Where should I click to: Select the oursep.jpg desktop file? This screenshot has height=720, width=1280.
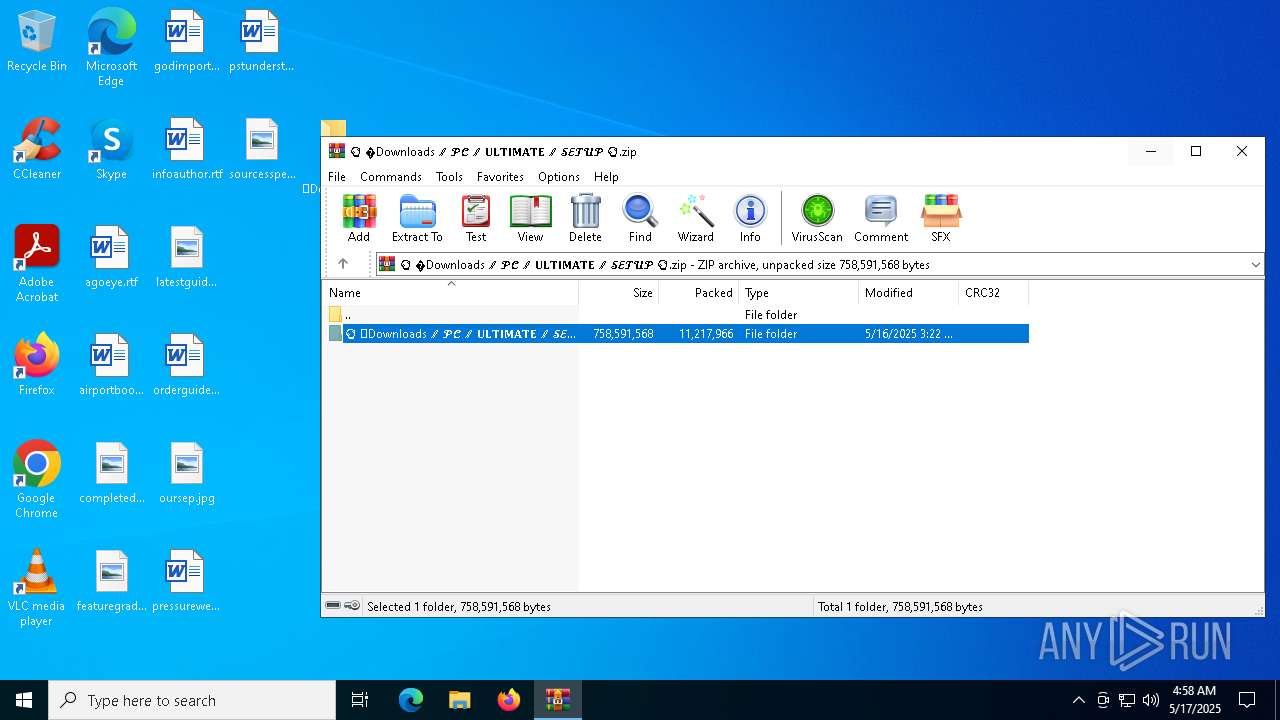(187, 474)
